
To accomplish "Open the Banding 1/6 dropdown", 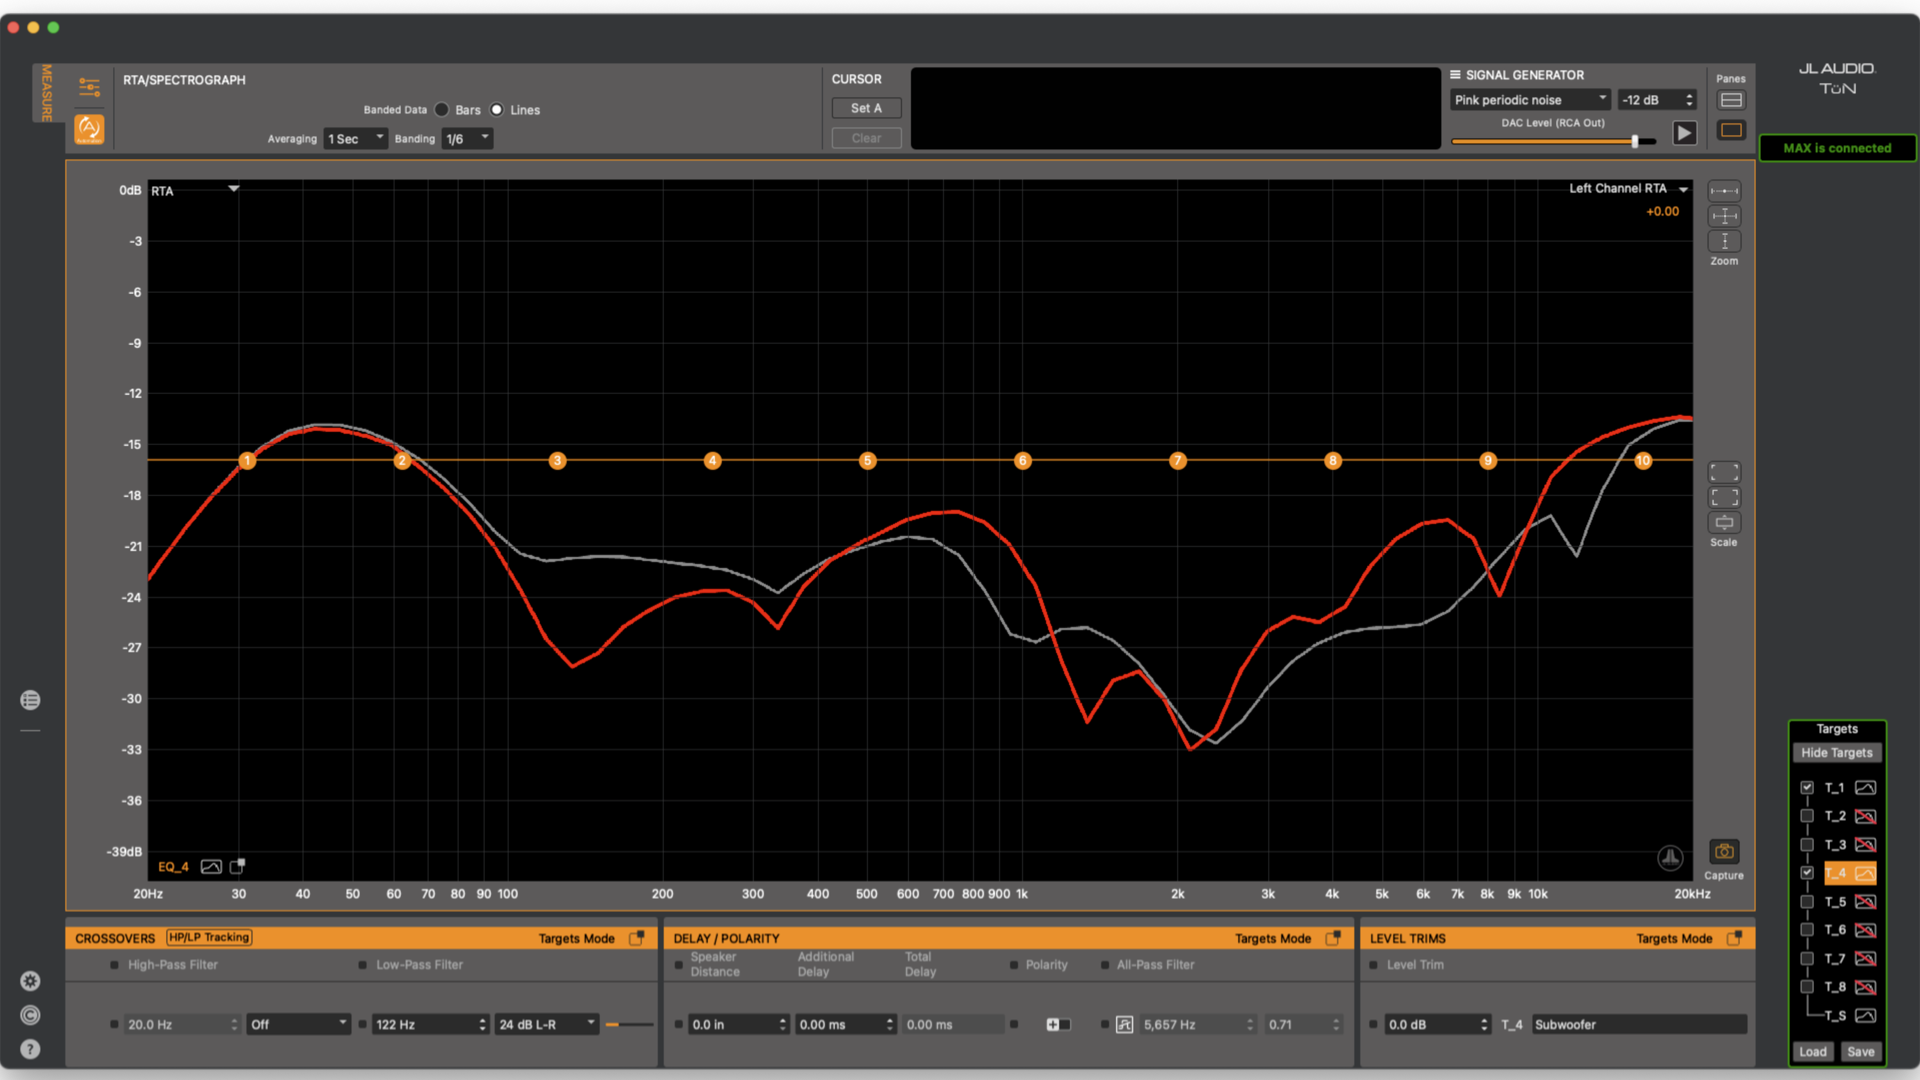I will click(x=467, y=139).
